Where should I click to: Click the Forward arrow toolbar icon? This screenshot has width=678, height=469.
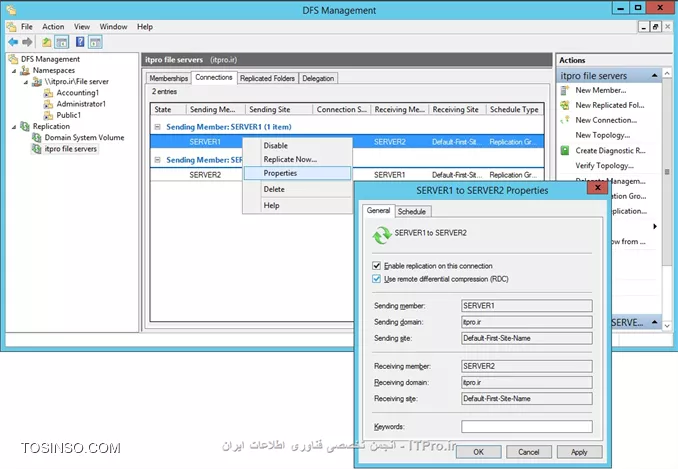(27, 42)
